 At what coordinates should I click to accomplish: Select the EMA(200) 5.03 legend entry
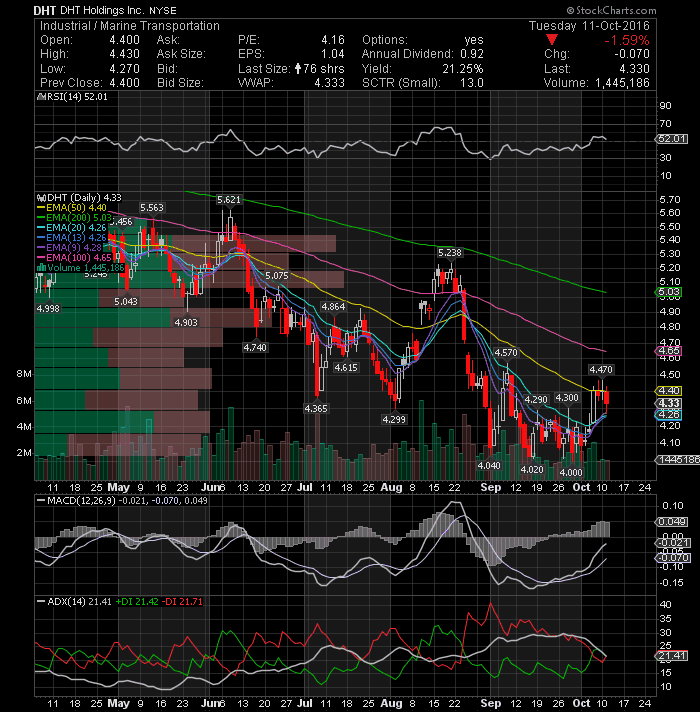74,218
